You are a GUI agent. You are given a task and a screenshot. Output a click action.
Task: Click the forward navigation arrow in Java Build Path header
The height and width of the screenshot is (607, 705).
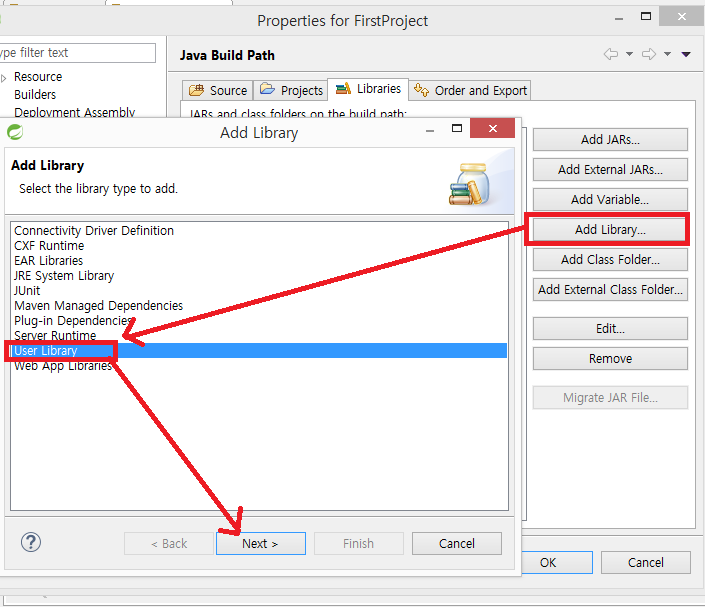click(x=649, y=54)
